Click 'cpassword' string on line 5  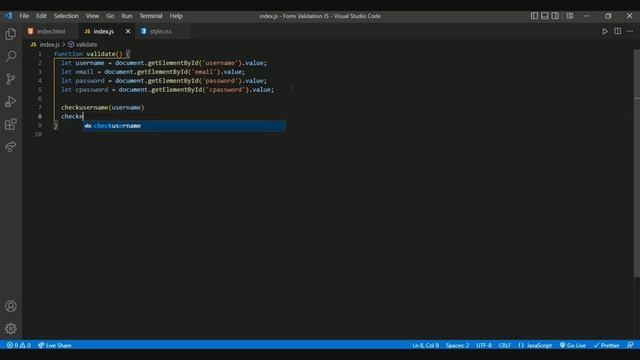click(x=226, y=90)
